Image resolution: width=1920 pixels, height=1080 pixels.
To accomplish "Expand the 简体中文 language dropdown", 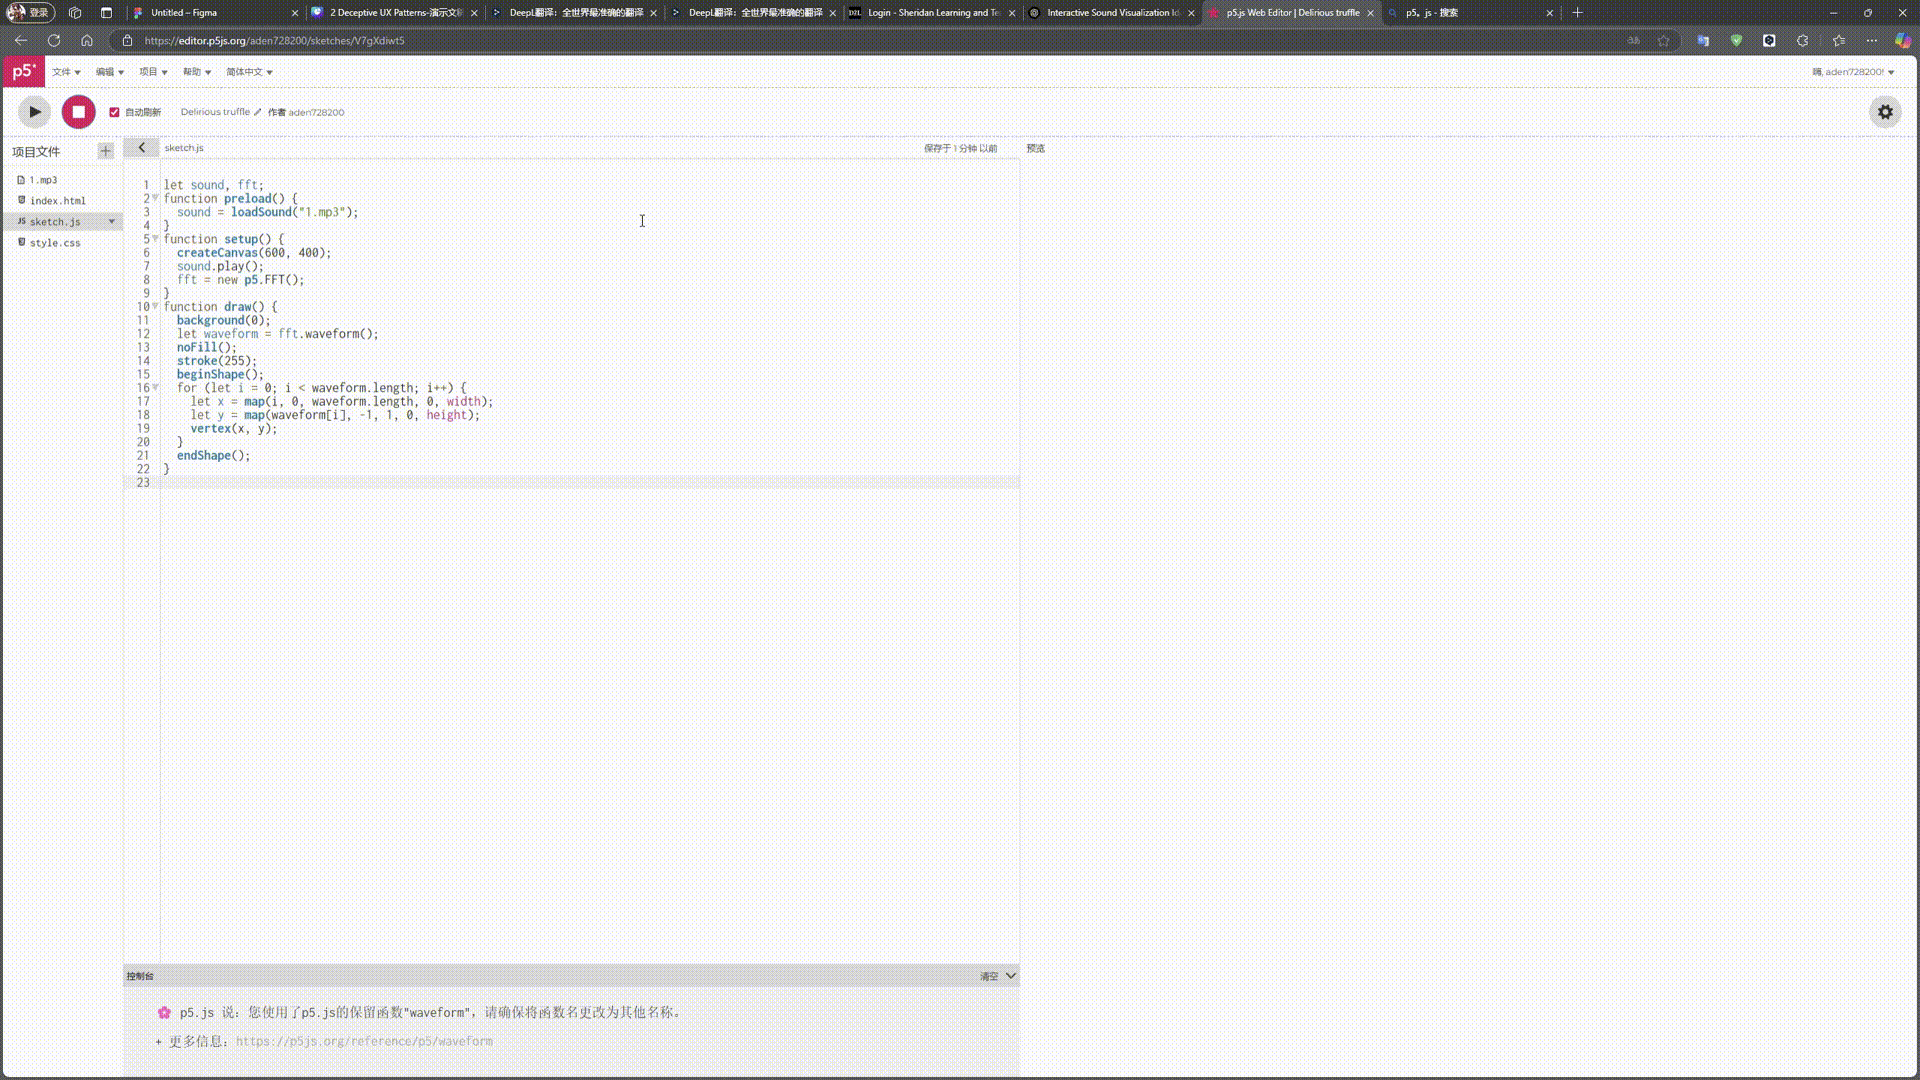I will point(249,72).
